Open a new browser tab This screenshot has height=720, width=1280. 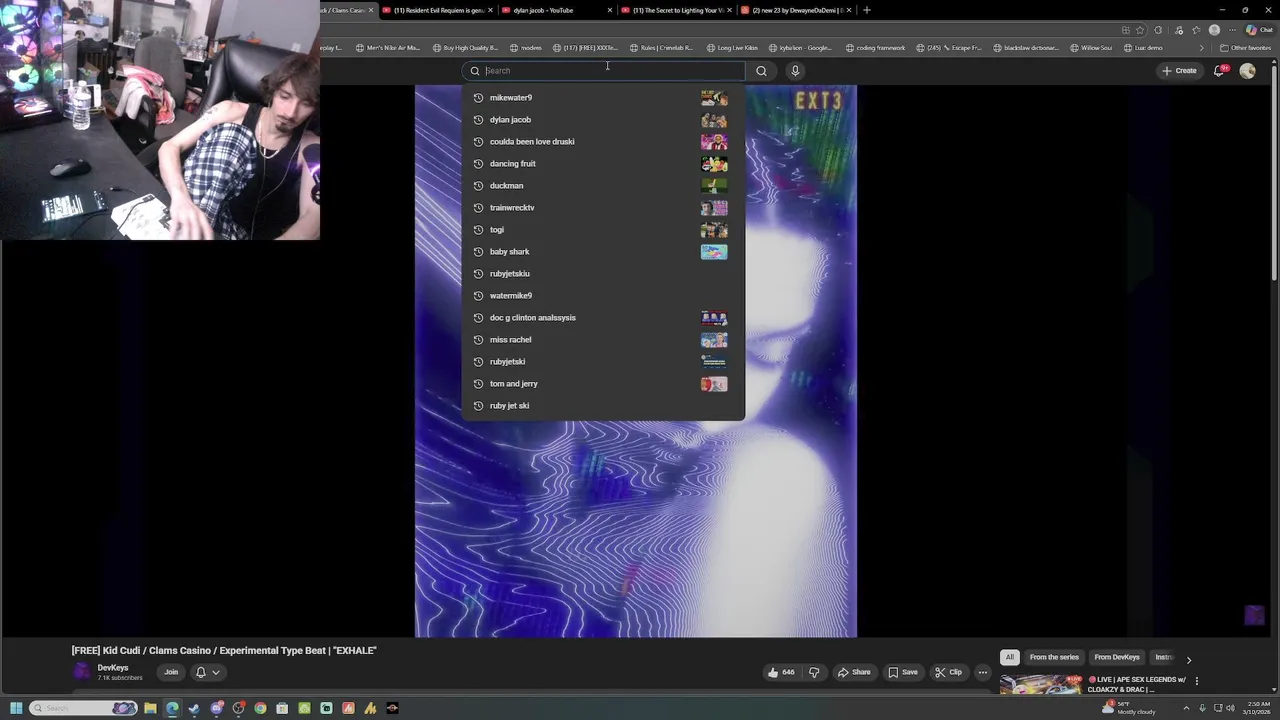[x=866, y=10]
